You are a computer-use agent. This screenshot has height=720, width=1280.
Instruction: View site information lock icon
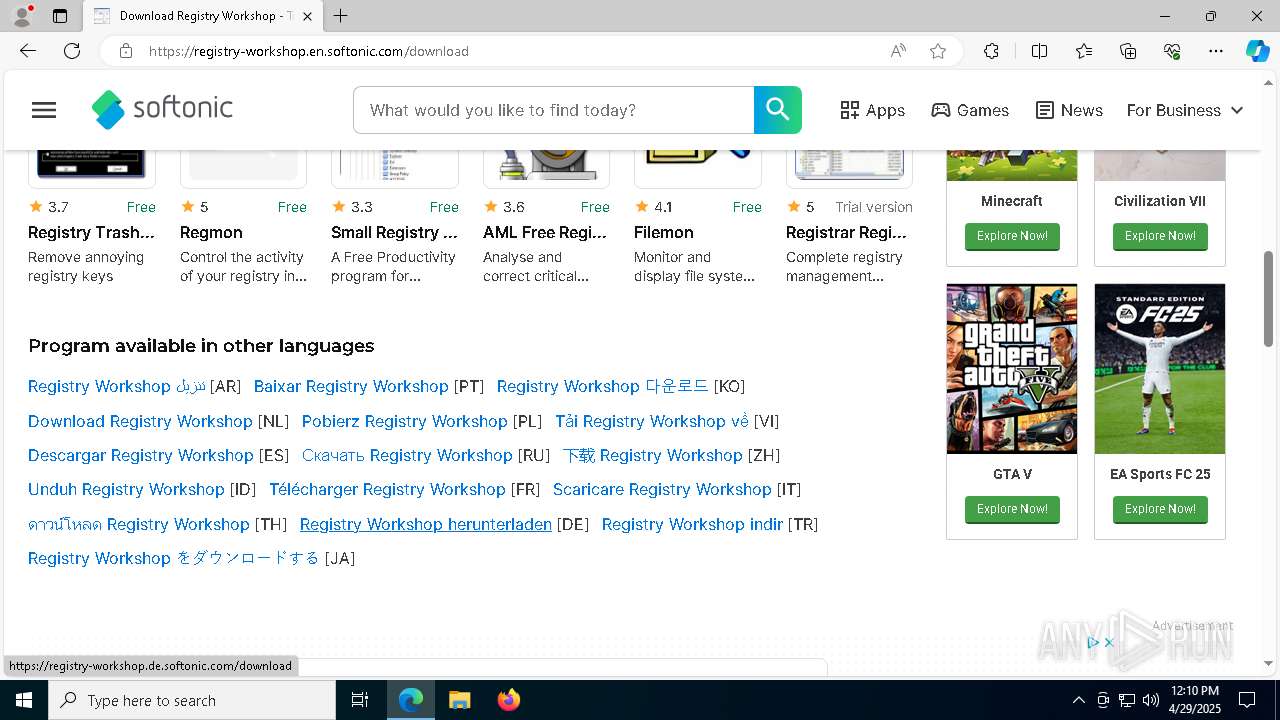(x=126, y=51)
